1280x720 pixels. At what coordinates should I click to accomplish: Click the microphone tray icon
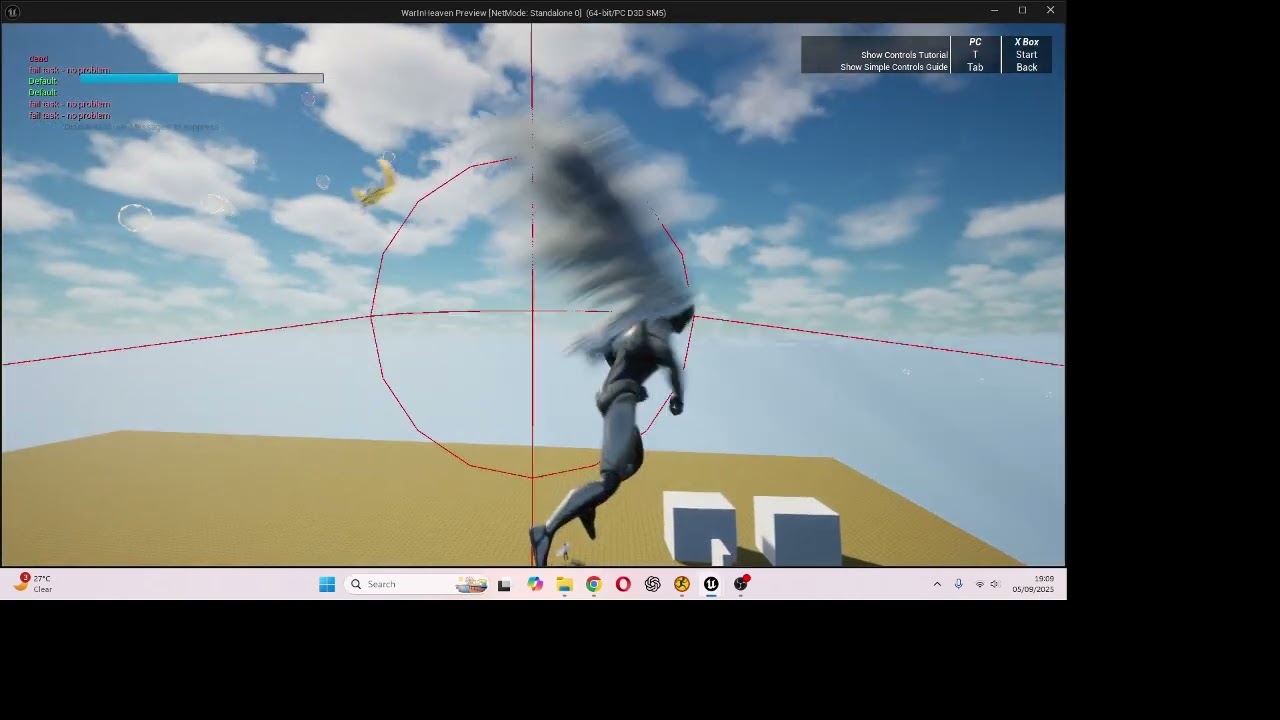click(958, 584)
